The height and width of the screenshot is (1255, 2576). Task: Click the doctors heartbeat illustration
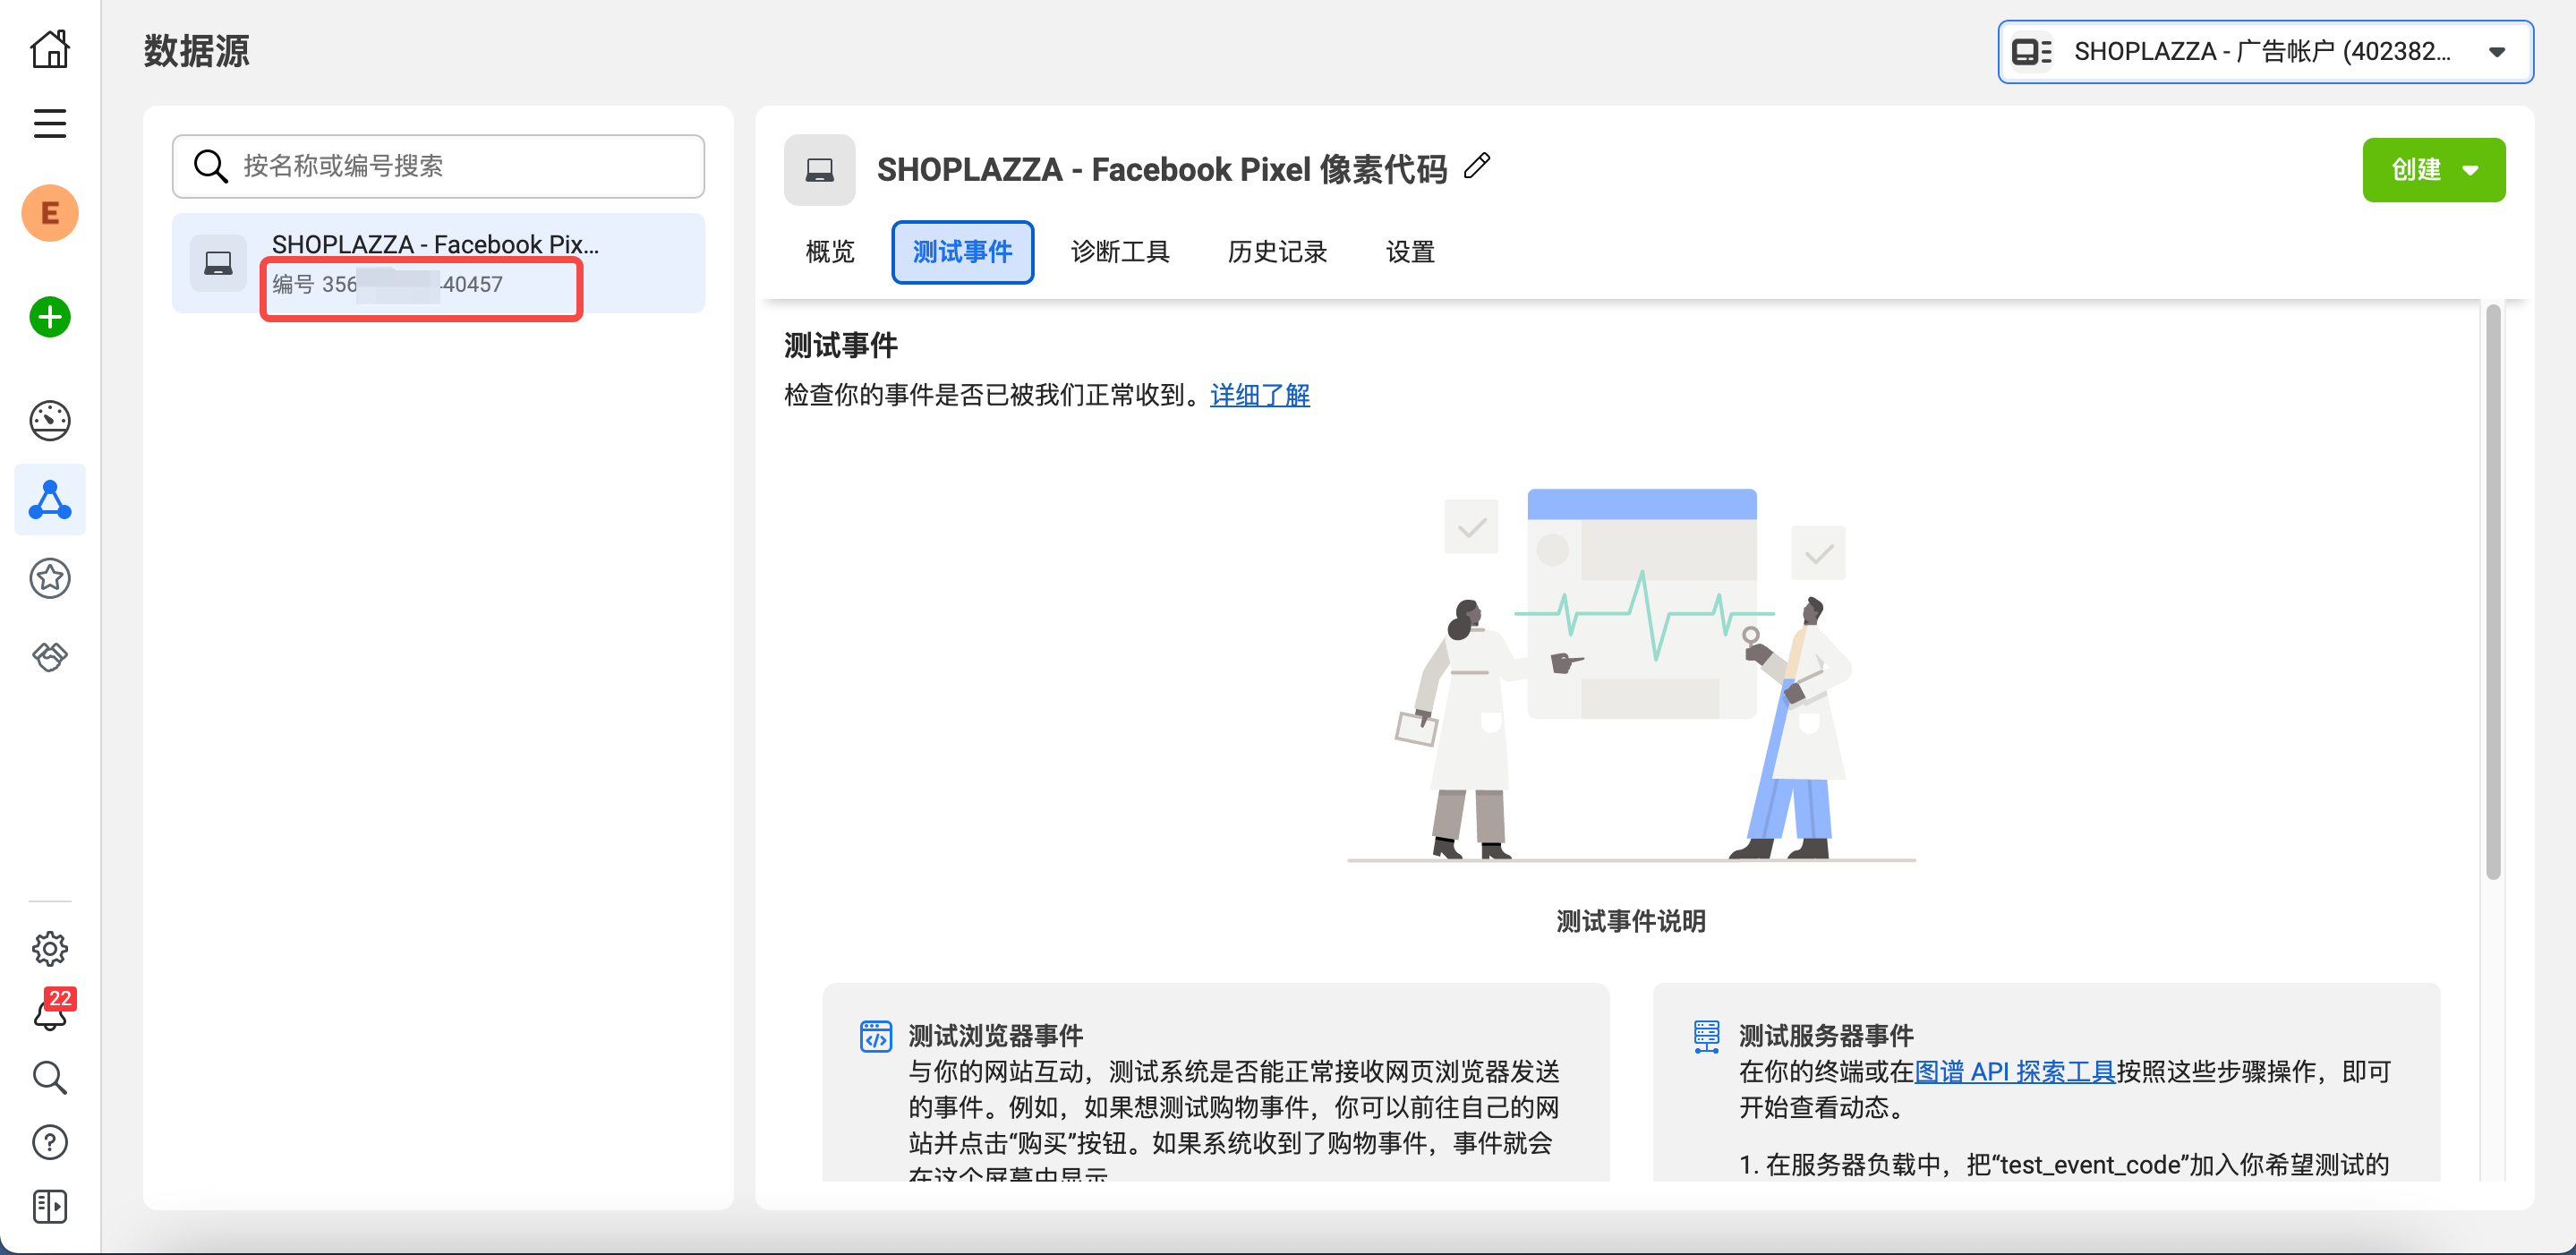(1631, 676)
